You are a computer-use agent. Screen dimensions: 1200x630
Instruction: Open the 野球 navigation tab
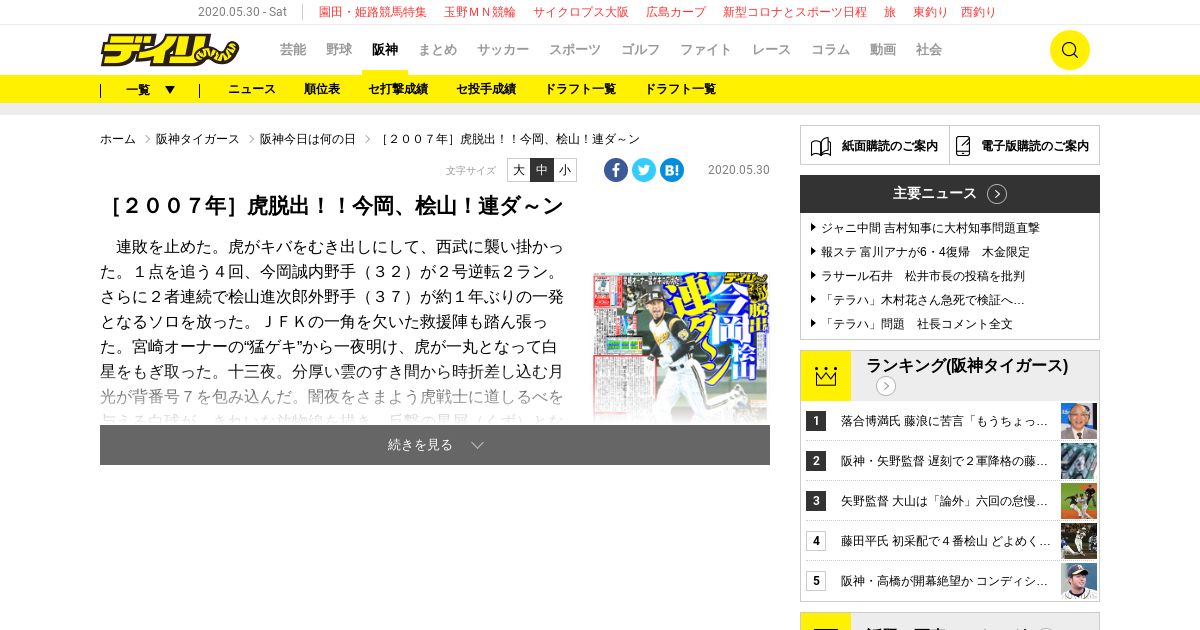pyautogui.click(x=339, y=49)
